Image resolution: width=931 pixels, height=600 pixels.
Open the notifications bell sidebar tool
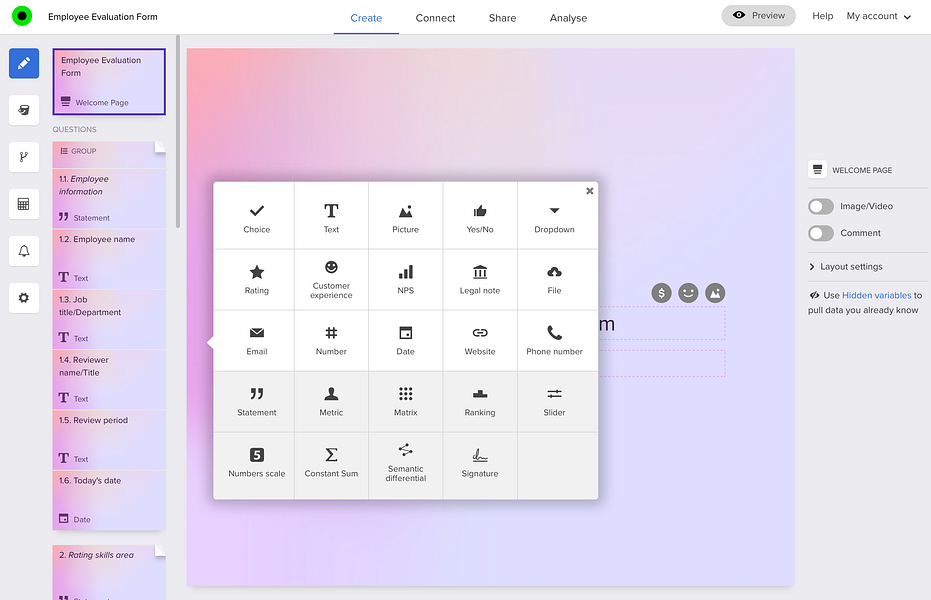(x=24, y=250)
